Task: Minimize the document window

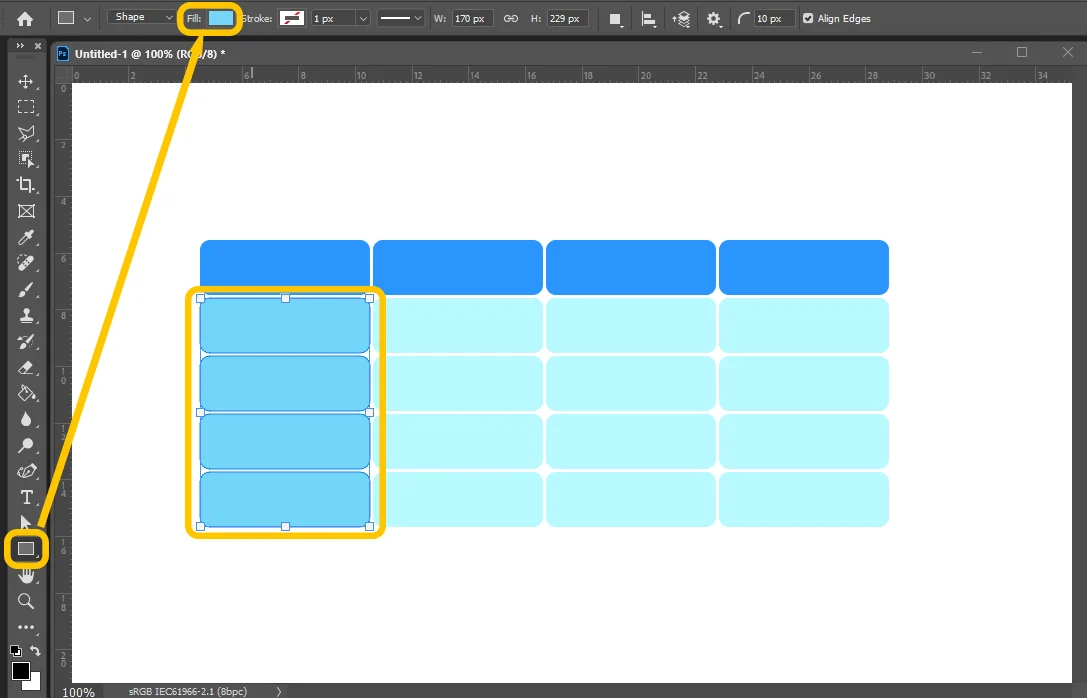Action: click(x=977, y=52)
